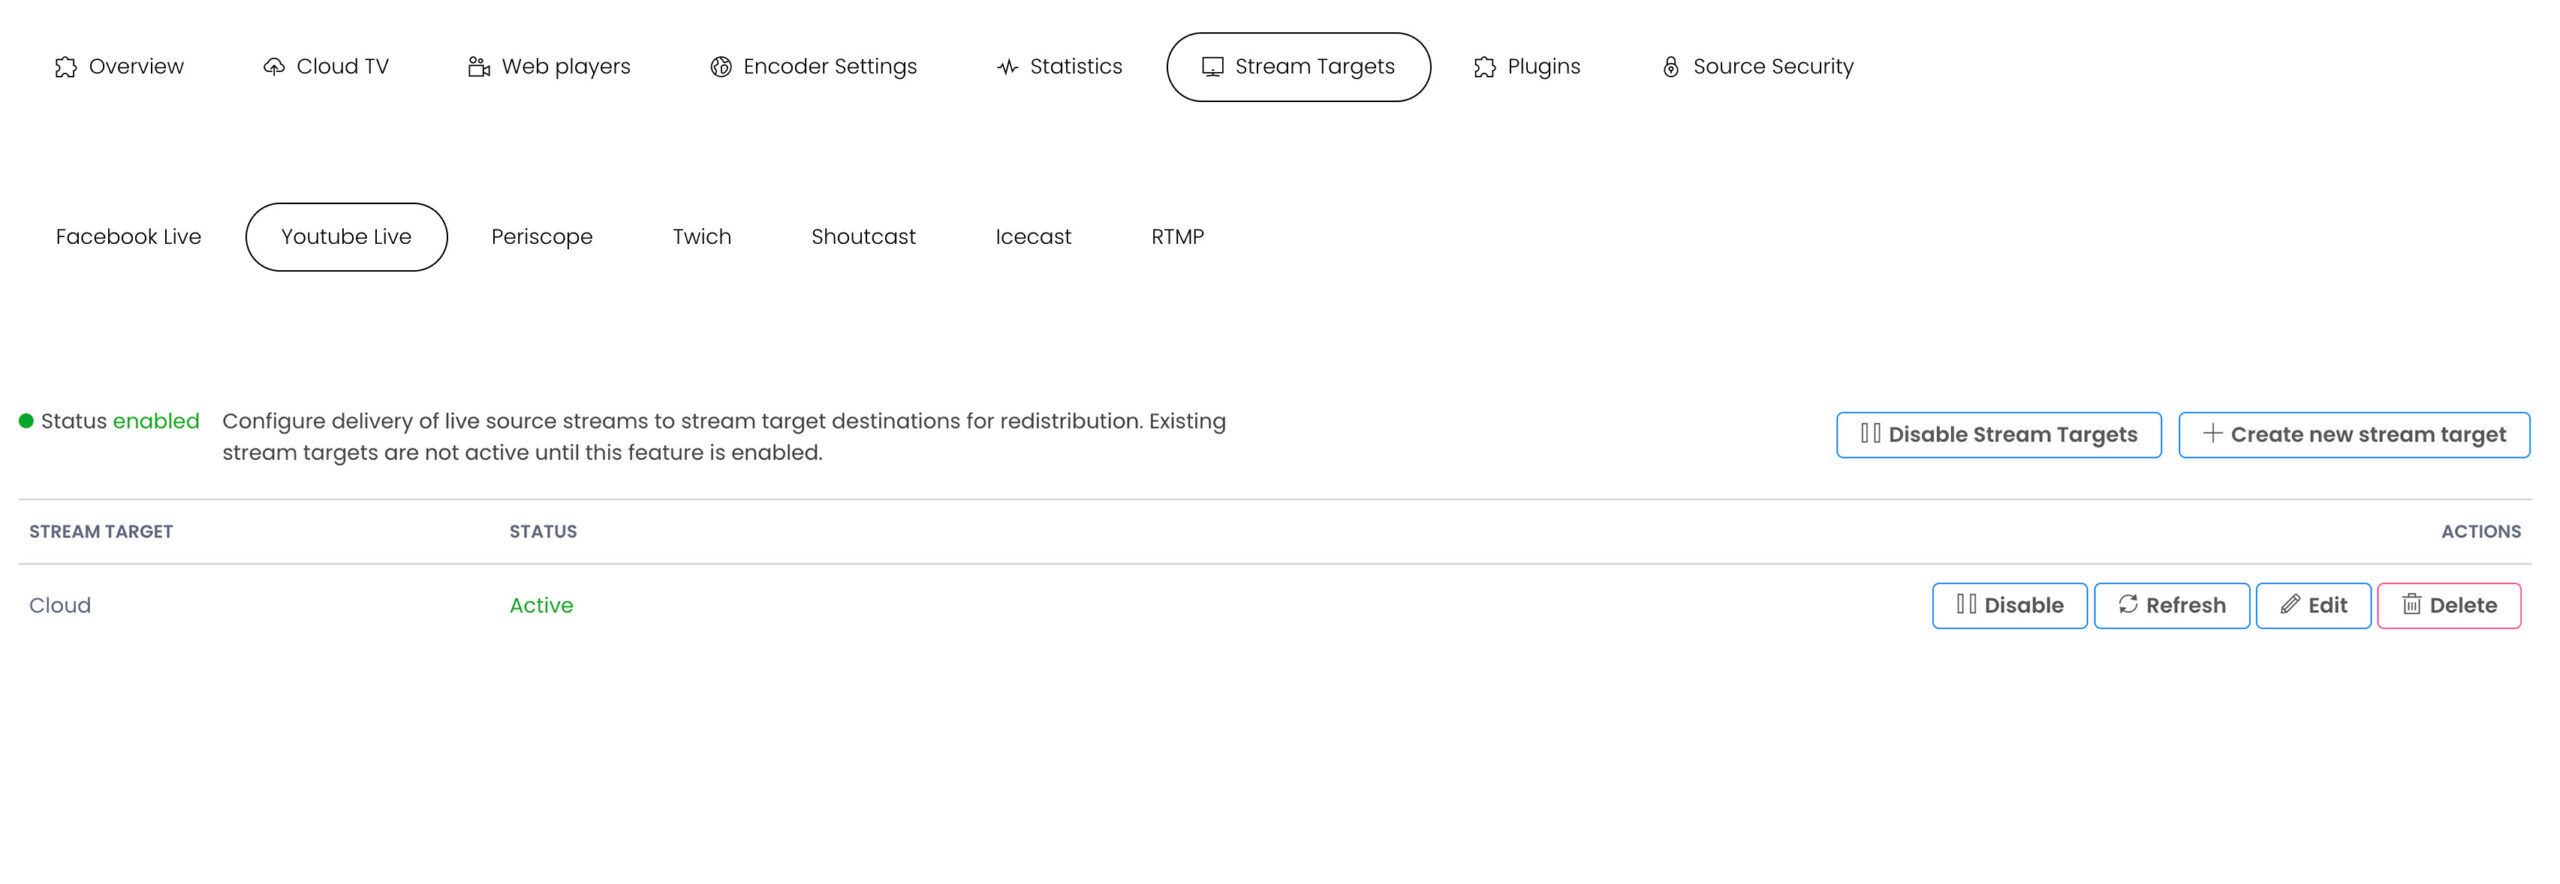Click the Web players camera icon
This screenshot has width=2560, height=884.
pos(479,67)
